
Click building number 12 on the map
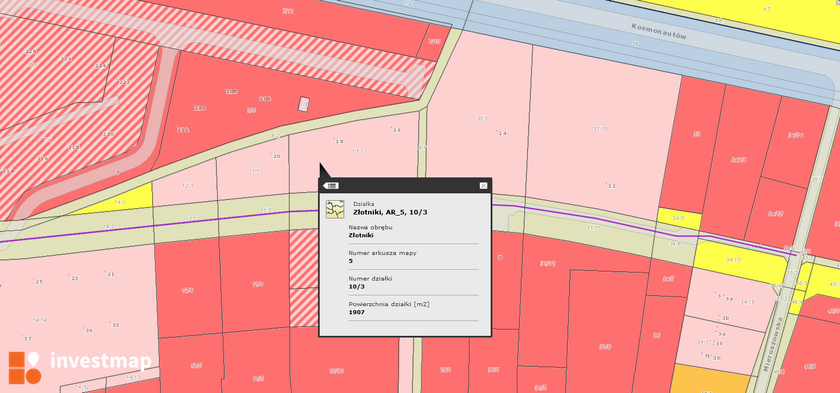[611, 186]
